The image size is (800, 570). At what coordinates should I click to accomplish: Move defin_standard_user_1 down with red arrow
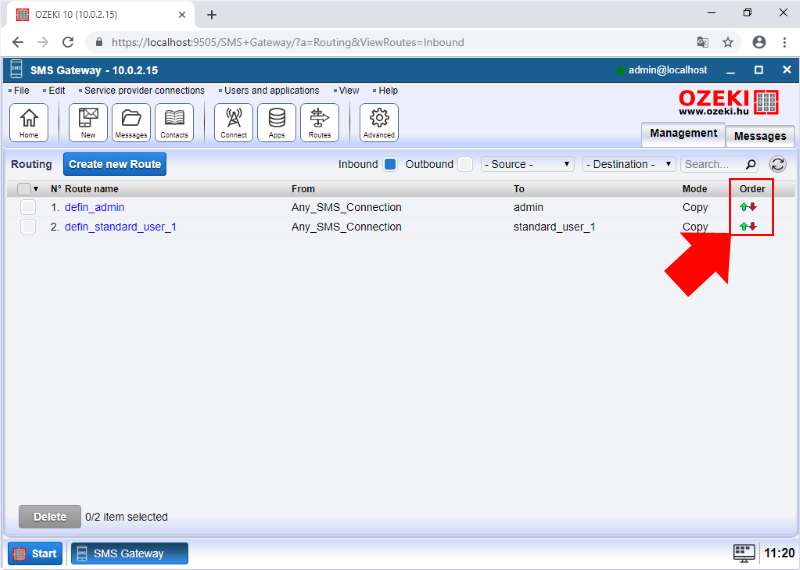753,227
